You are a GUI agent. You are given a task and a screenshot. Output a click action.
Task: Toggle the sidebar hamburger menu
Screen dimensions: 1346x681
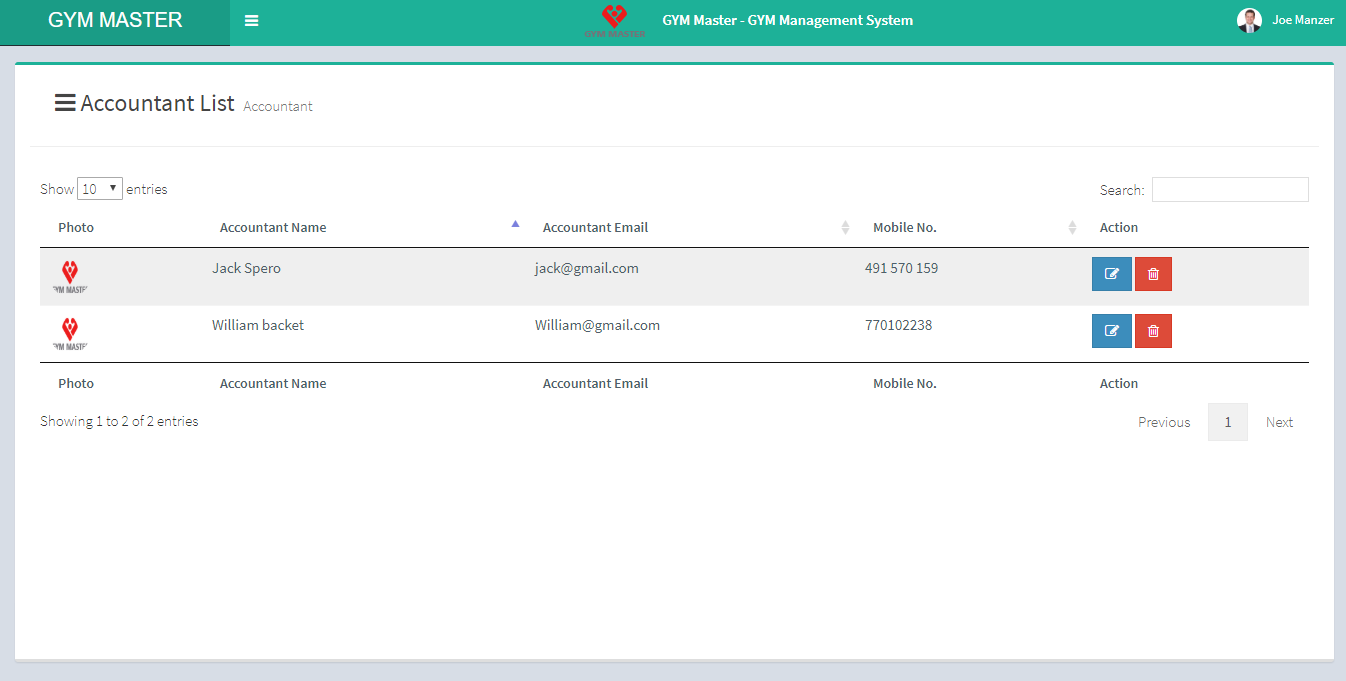(x=251, y=21)
